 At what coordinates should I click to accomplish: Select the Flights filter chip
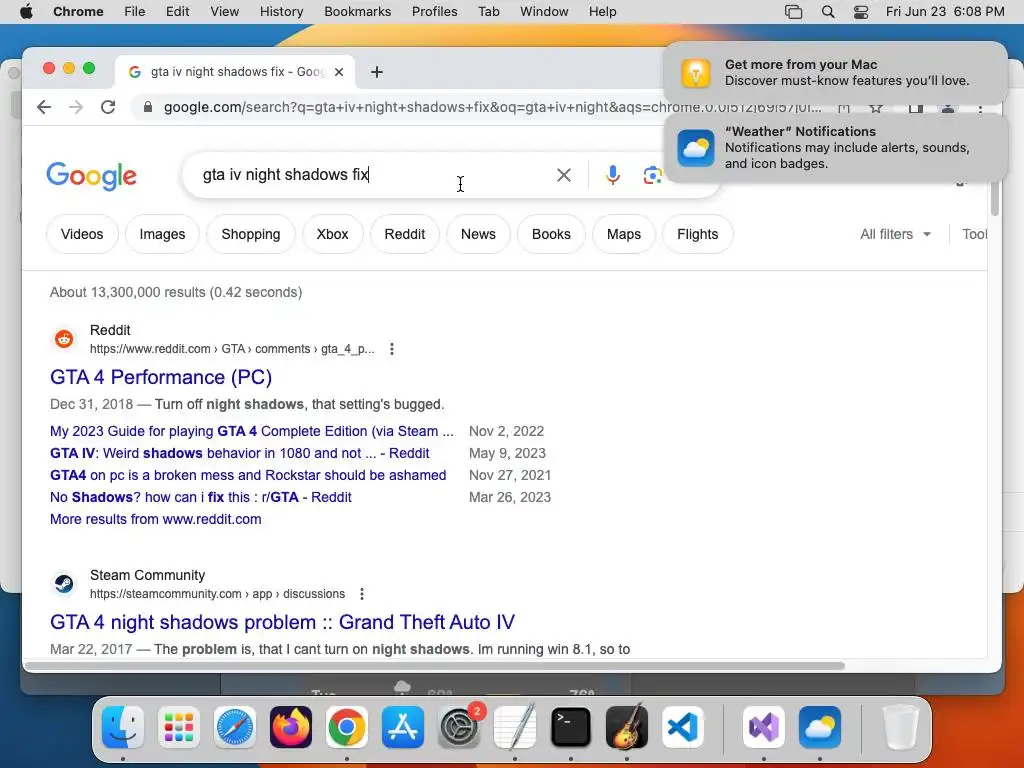697,234
